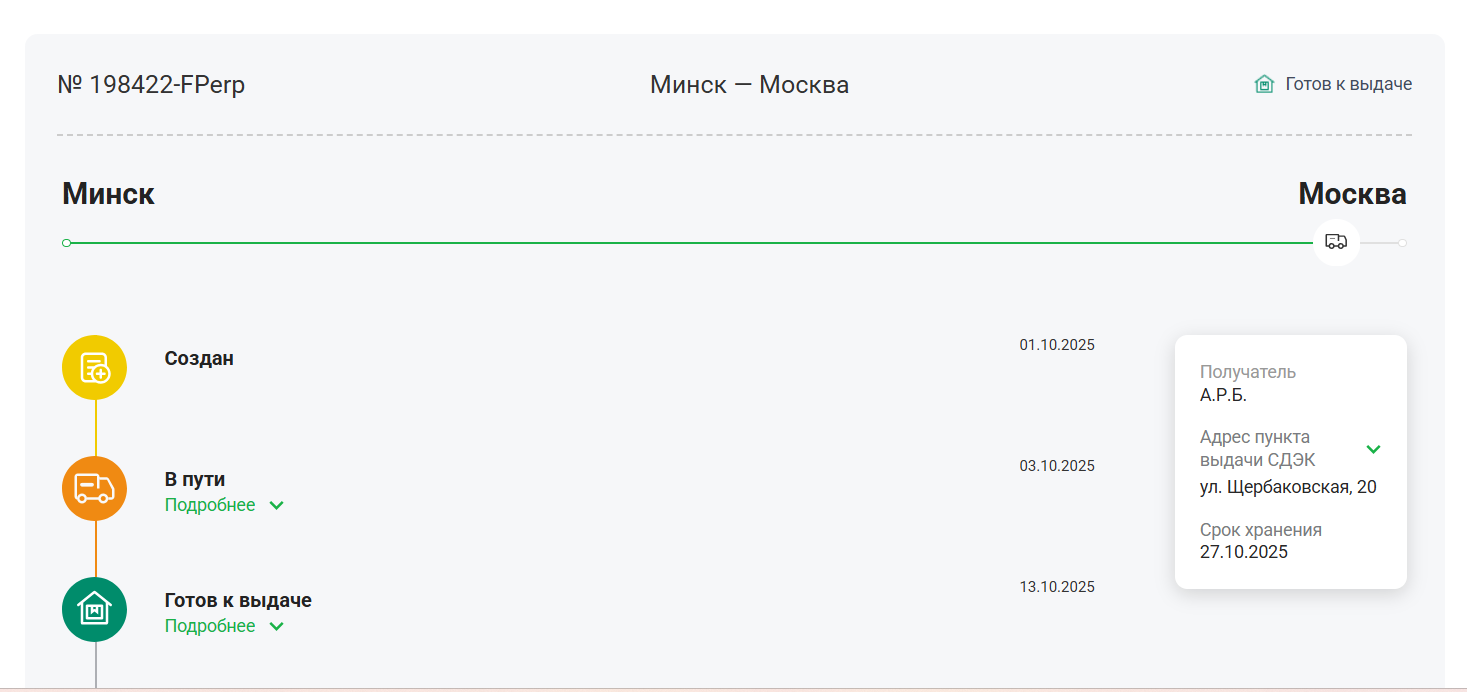The width and height of the screenshot is (1467, 692).
Task: Click the green Готов к выдаче warehouse icon
Action: pyautogui.click(x=95, y=609)
